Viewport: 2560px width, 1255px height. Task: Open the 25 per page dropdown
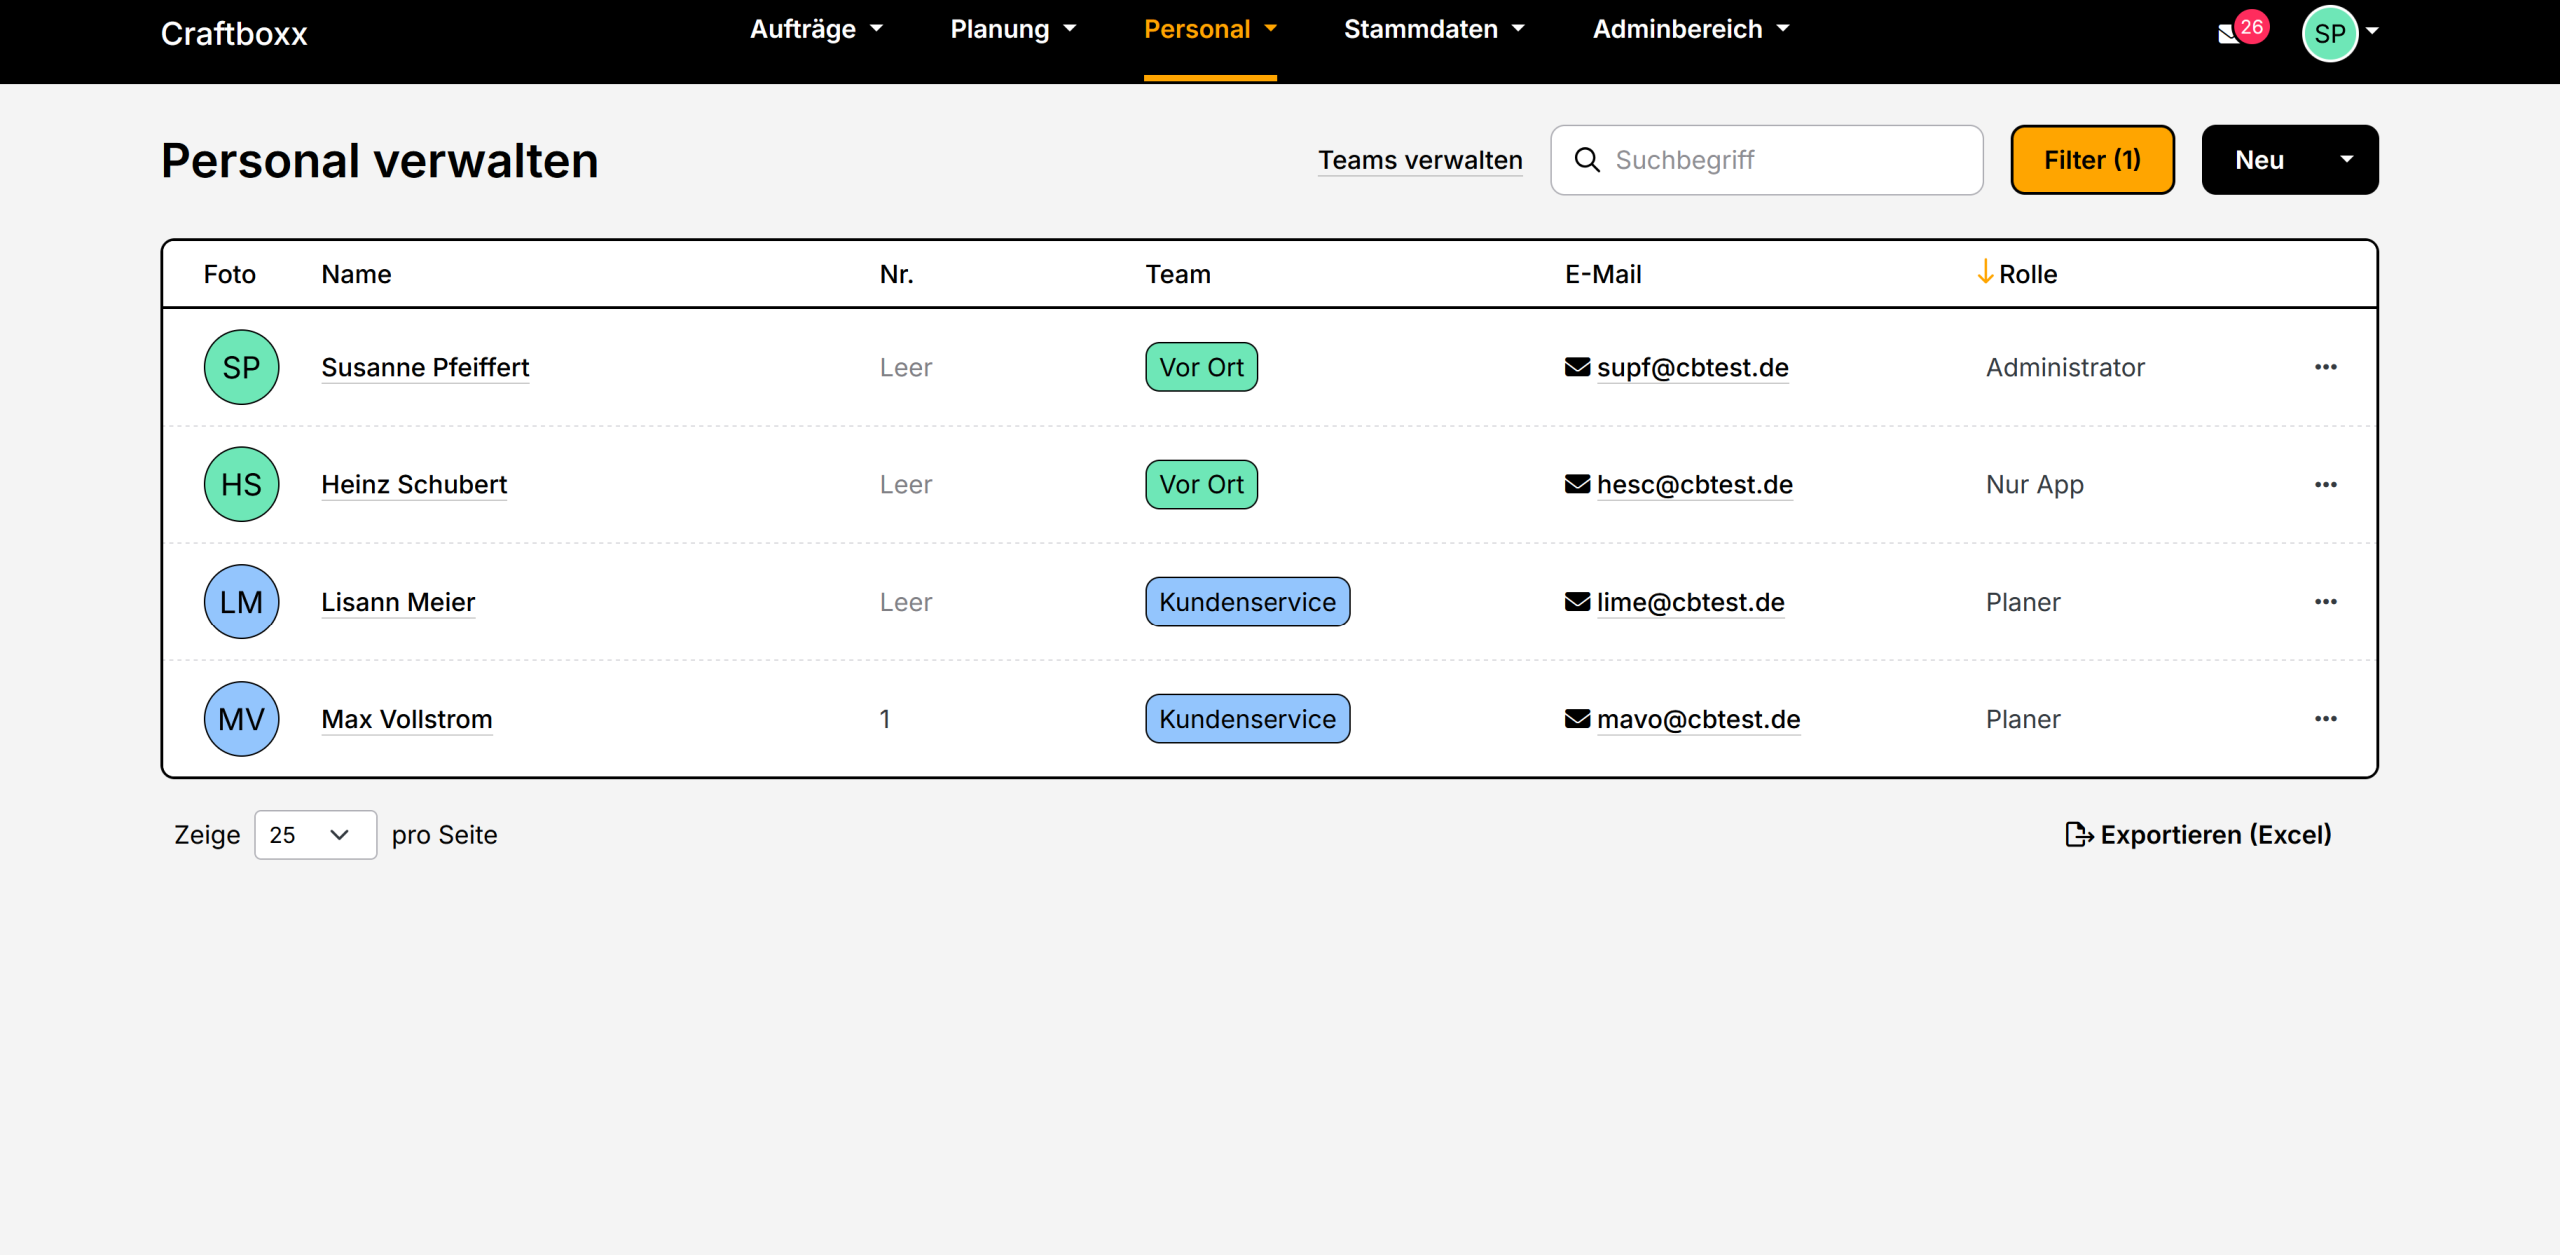point(315,835)
